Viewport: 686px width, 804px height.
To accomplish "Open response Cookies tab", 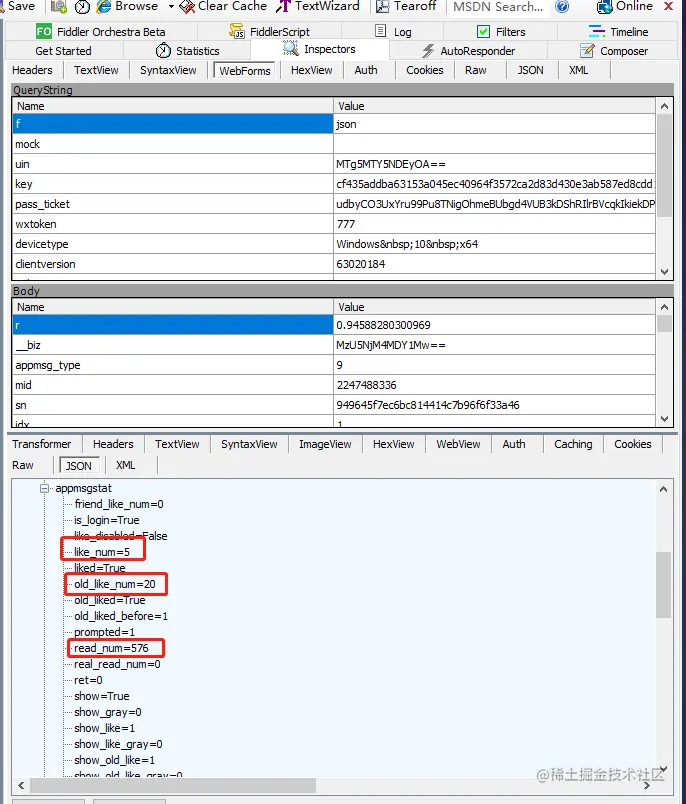I will coord(633,444).
